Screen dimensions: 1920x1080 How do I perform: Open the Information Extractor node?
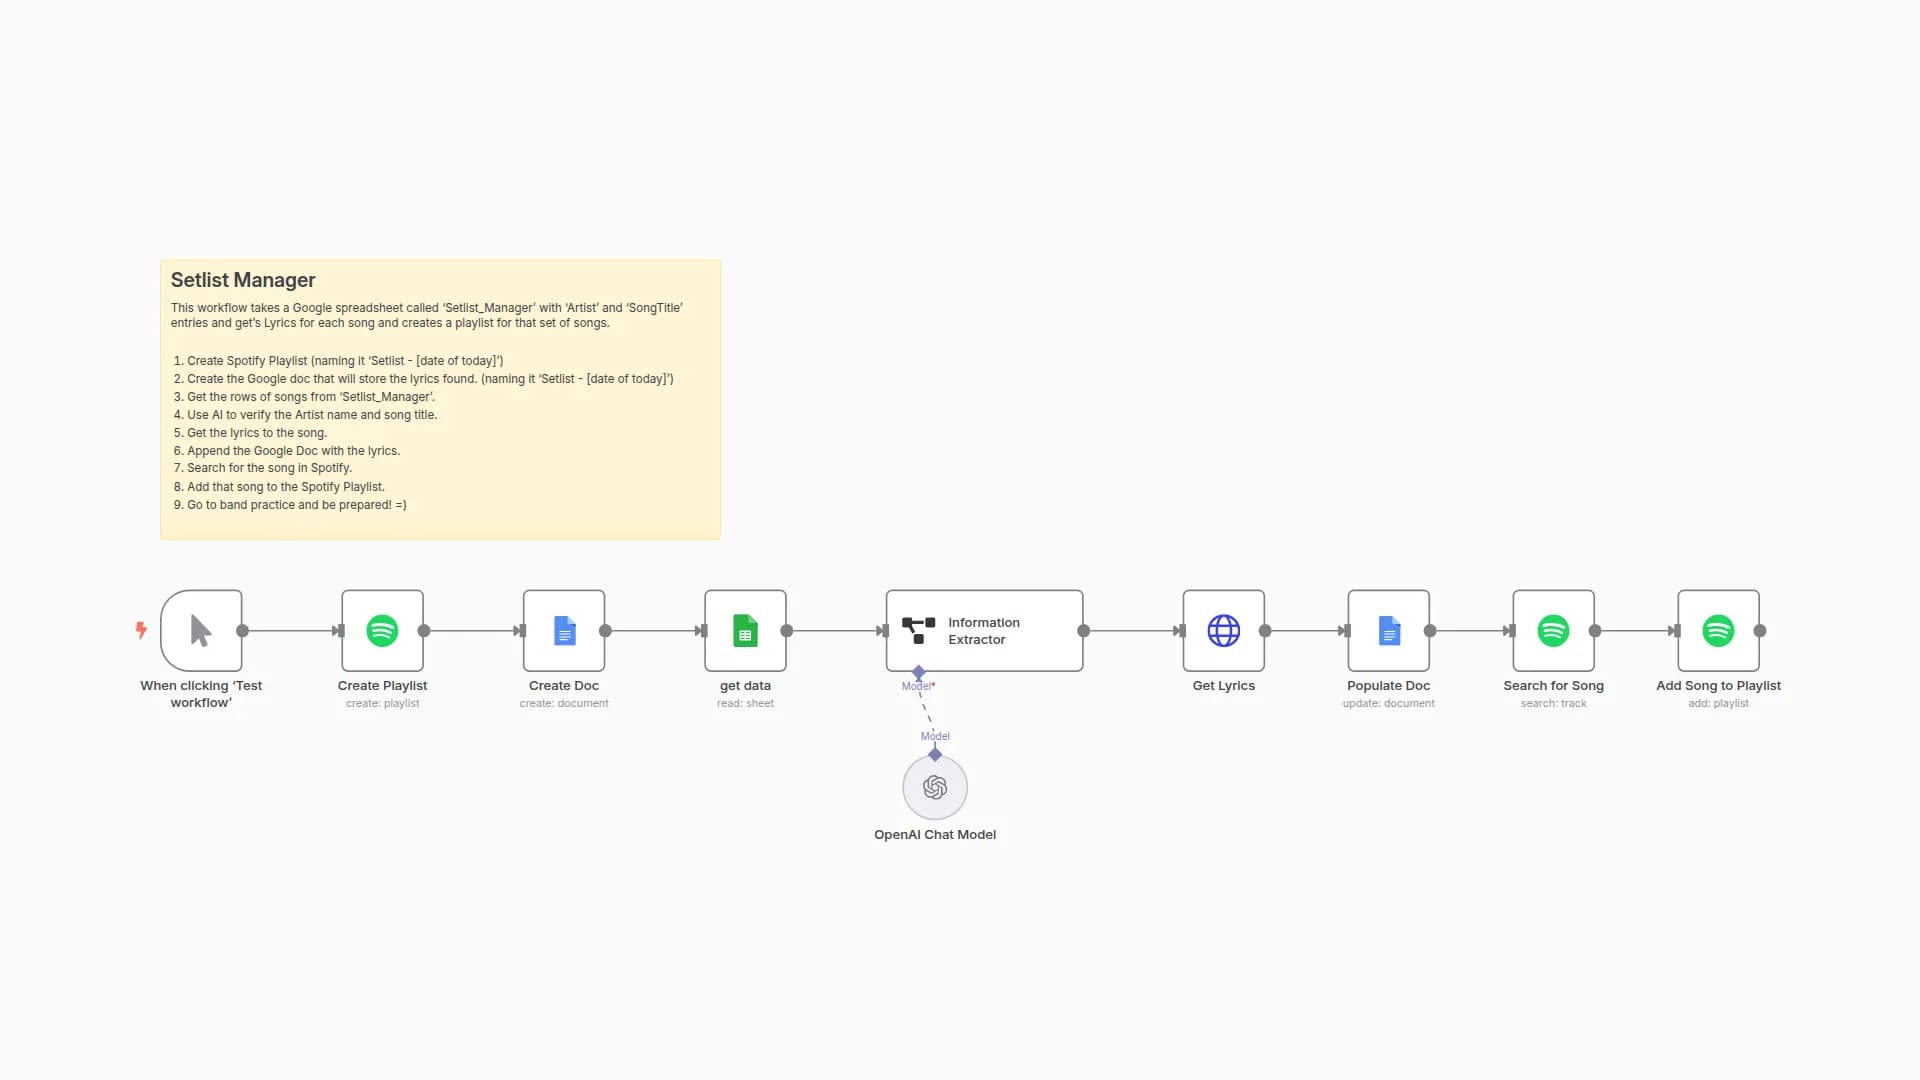(x=984, y=630)
